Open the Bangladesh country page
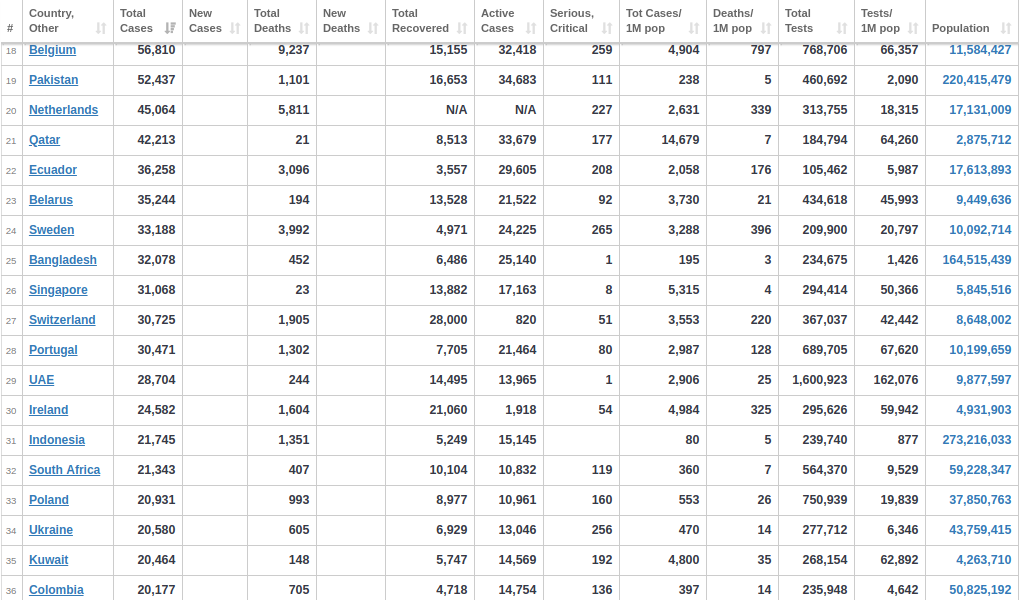Viewport: 1019px width, 600px height. click(x=62, y=259)
